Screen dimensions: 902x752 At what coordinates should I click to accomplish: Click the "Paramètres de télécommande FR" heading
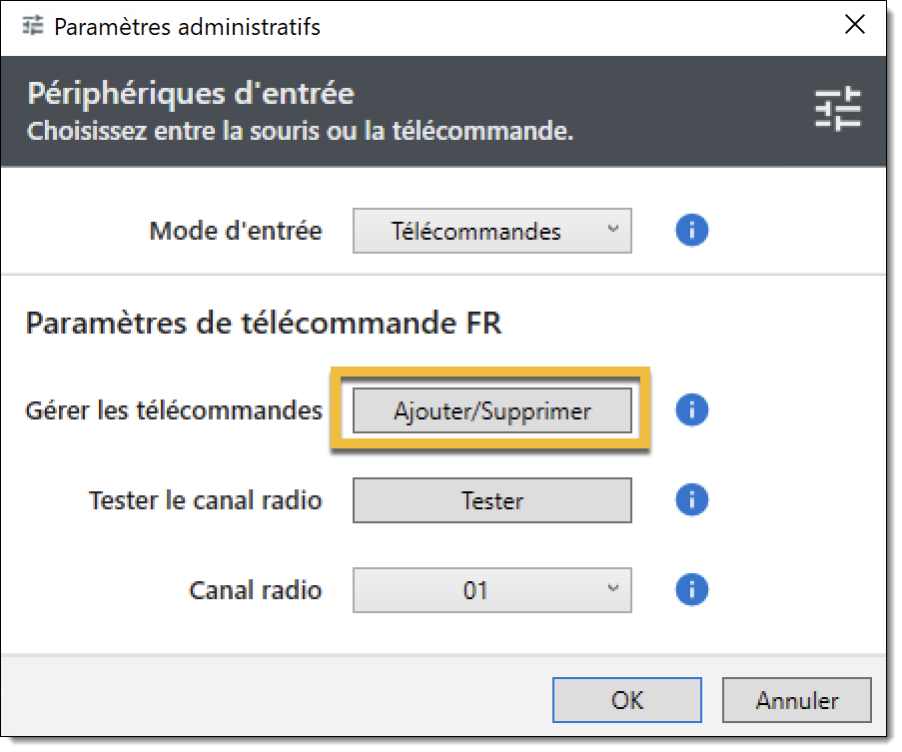tap(263, 323)
